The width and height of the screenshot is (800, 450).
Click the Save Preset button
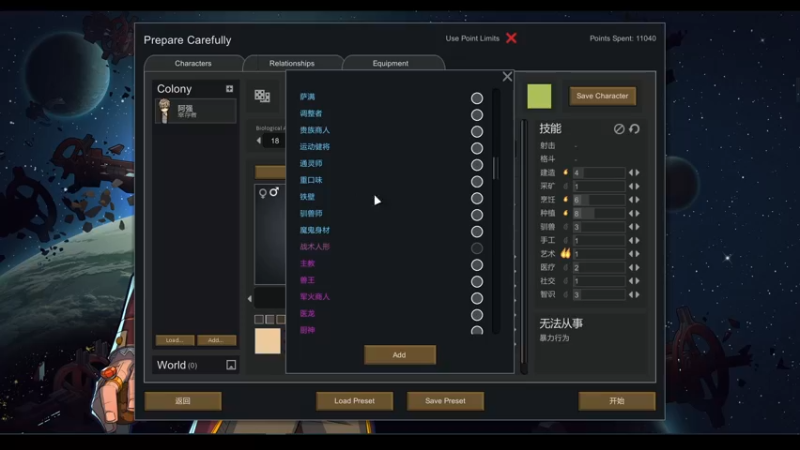tap(445, 401)
